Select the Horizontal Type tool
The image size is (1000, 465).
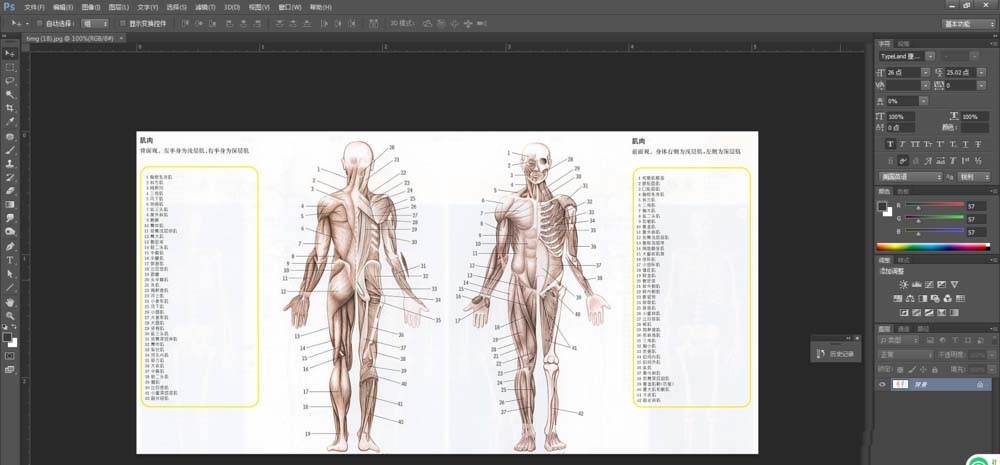(10, 259)
